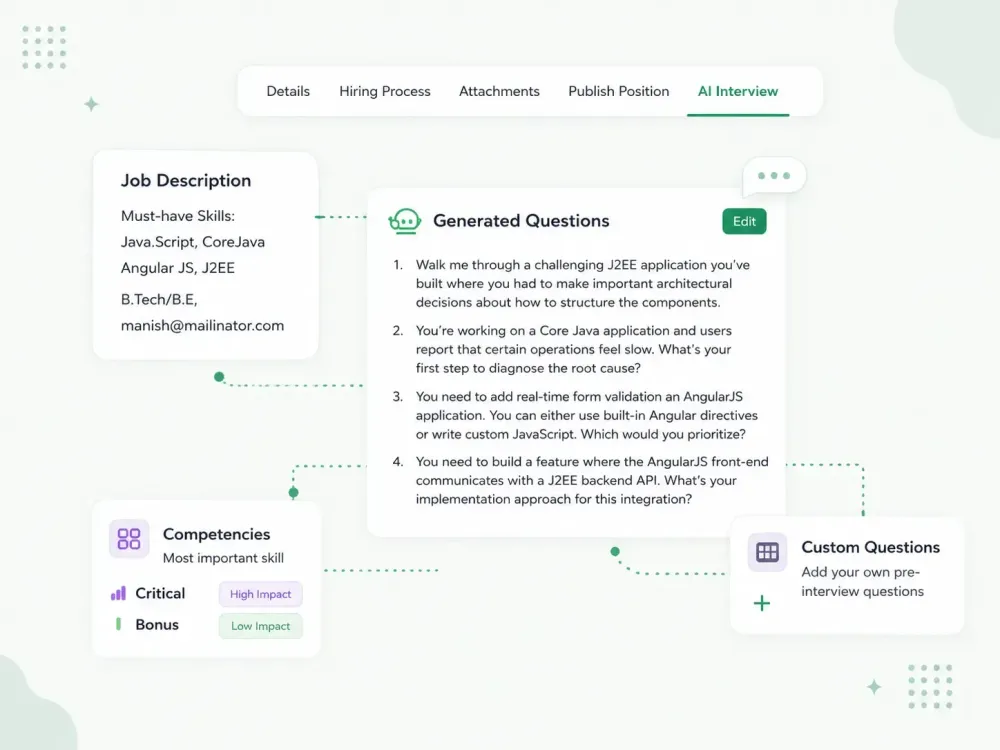Select the Low Impact badge

(x=260, y=626)
